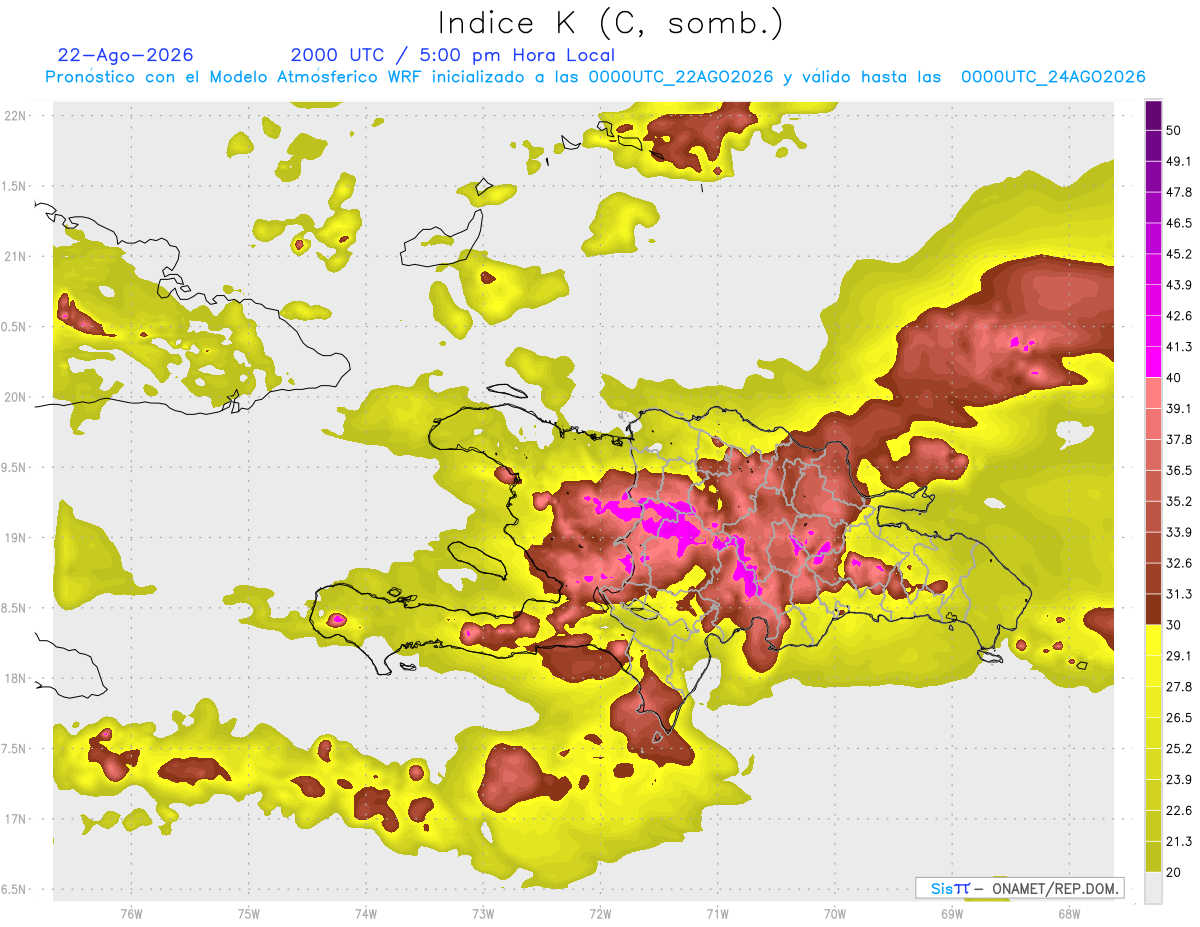
Task: Click the longitude axis label '71W'
Action: [x=717, y=914]
